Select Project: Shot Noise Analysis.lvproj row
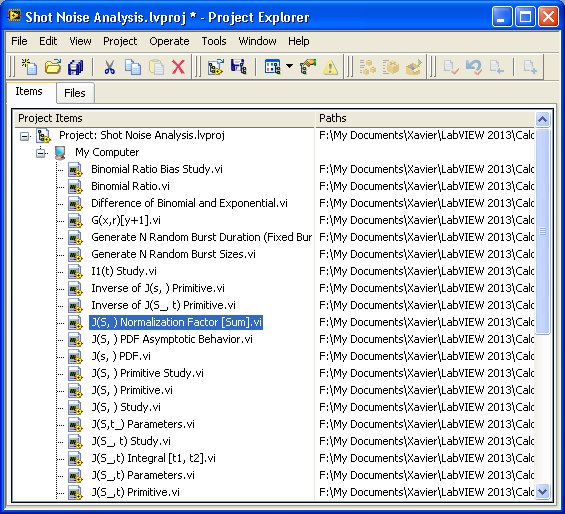The width and height of the screenshot is (565, 514). click(142, 135)
